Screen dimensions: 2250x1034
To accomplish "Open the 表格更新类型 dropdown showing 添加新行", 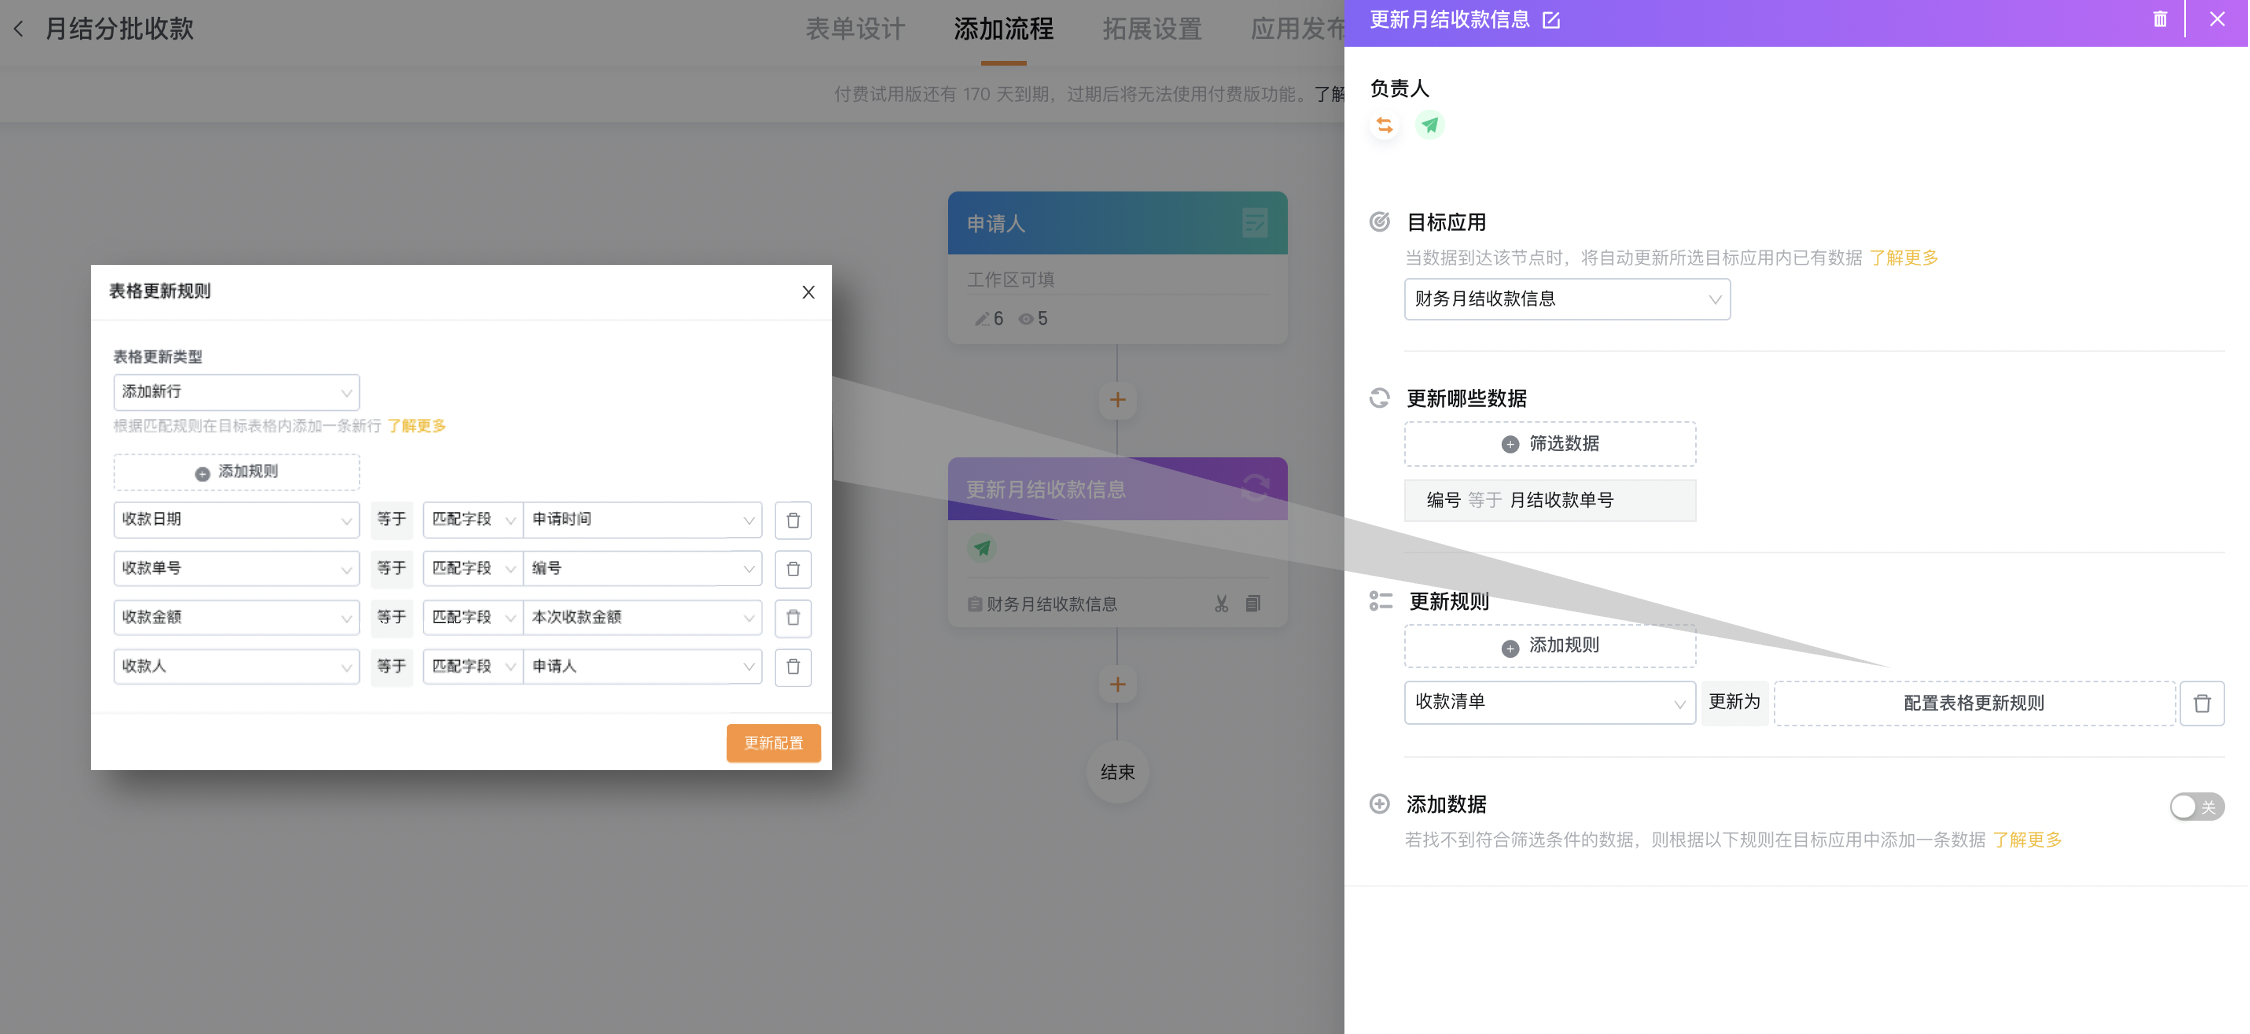I will 236,392.
